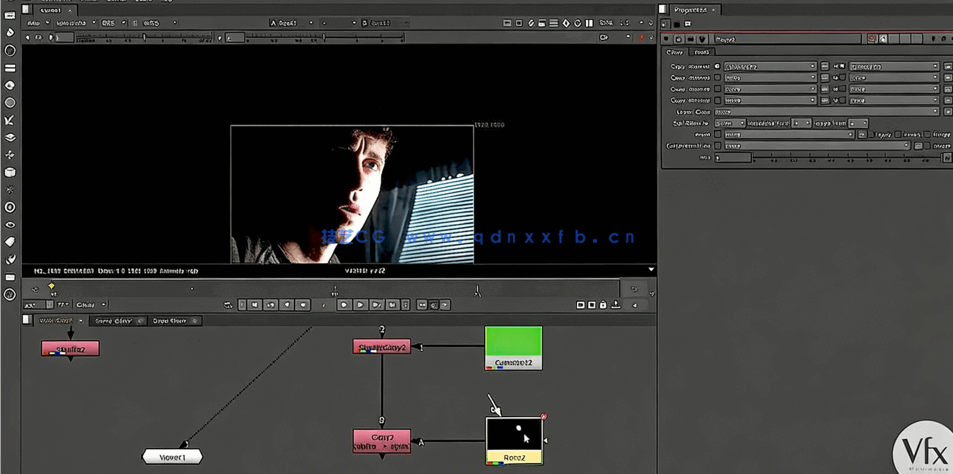Open the Properties panel tab
This screenshot has height=474, width=953.
694,10
